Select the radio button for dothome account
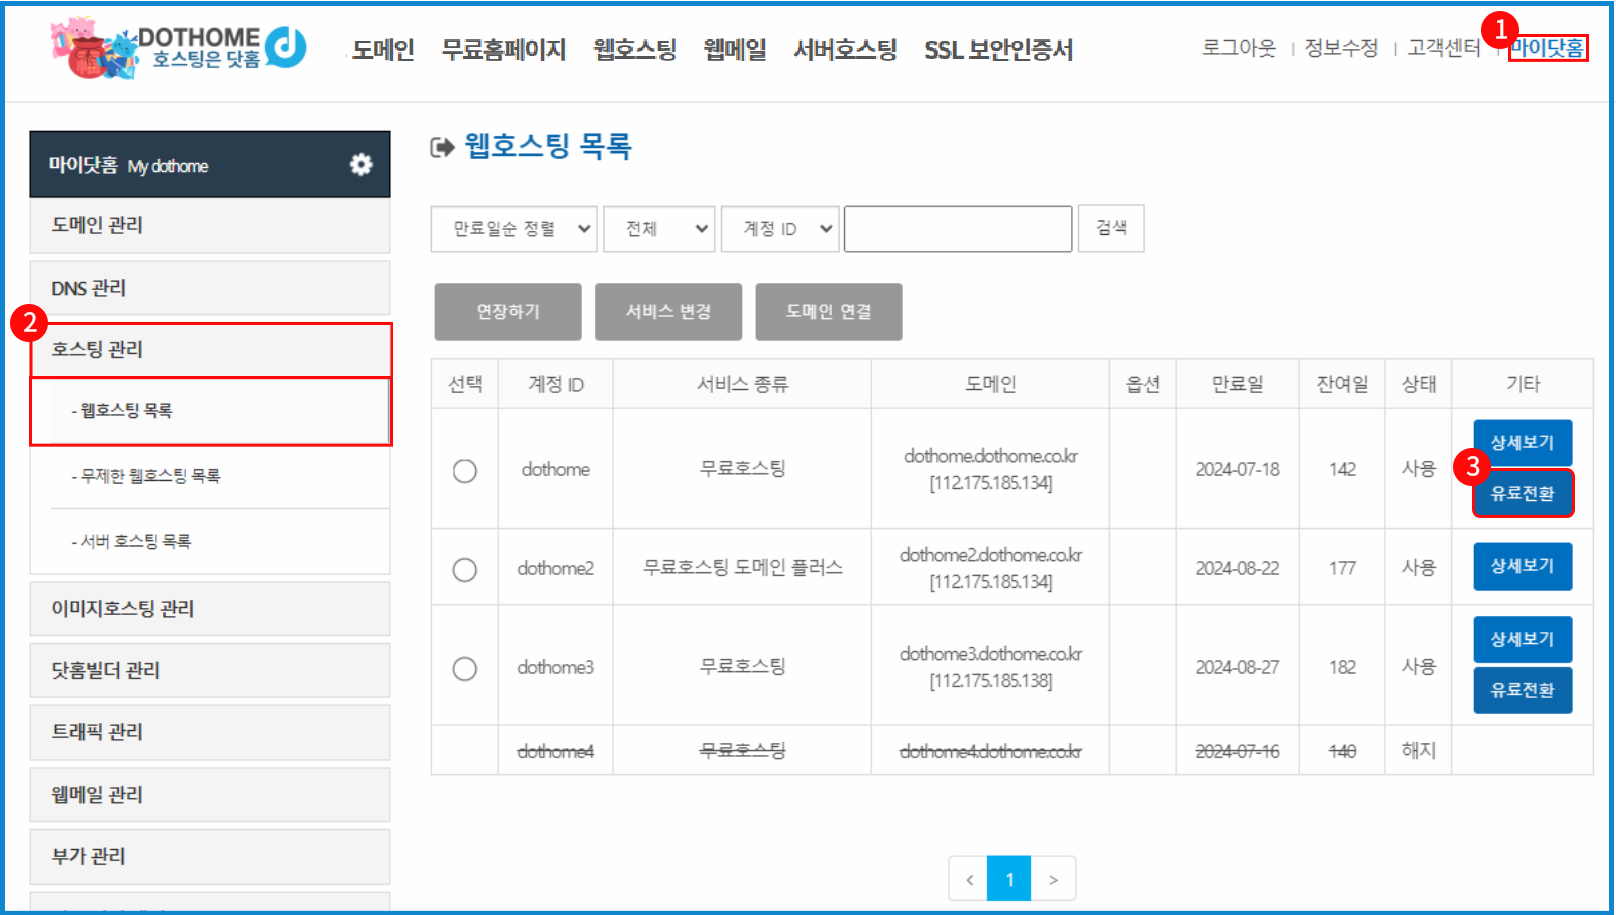 465,470
